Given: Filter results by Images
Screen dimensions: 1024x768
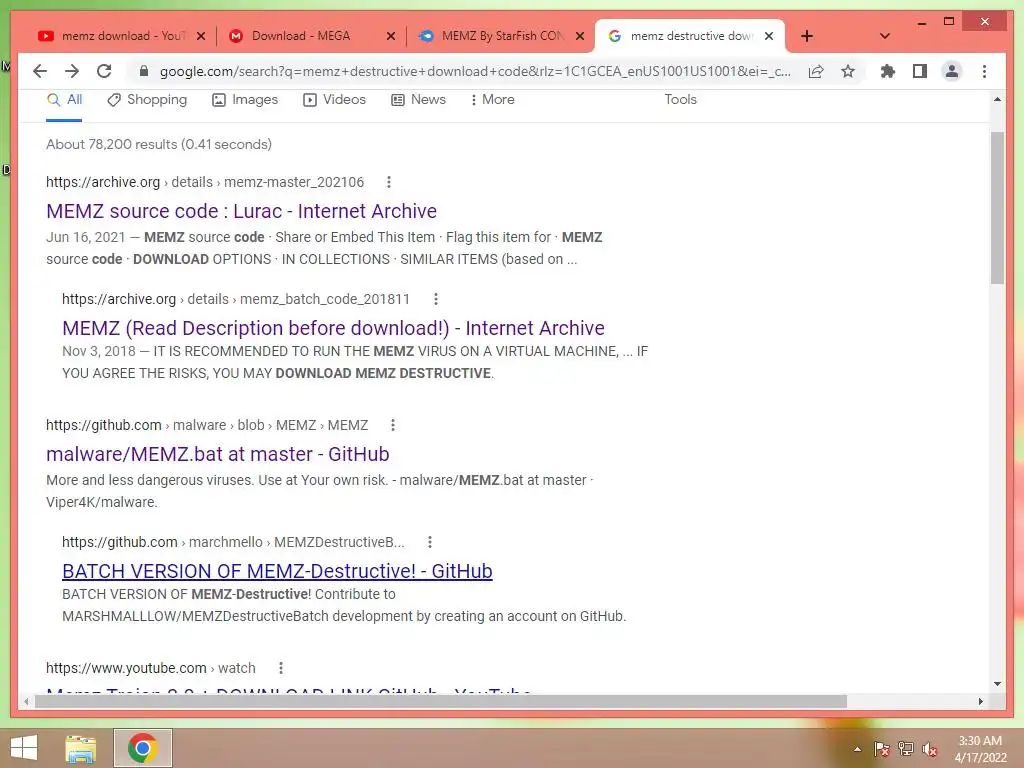Looking at the screenshot, I should (246, 100).
